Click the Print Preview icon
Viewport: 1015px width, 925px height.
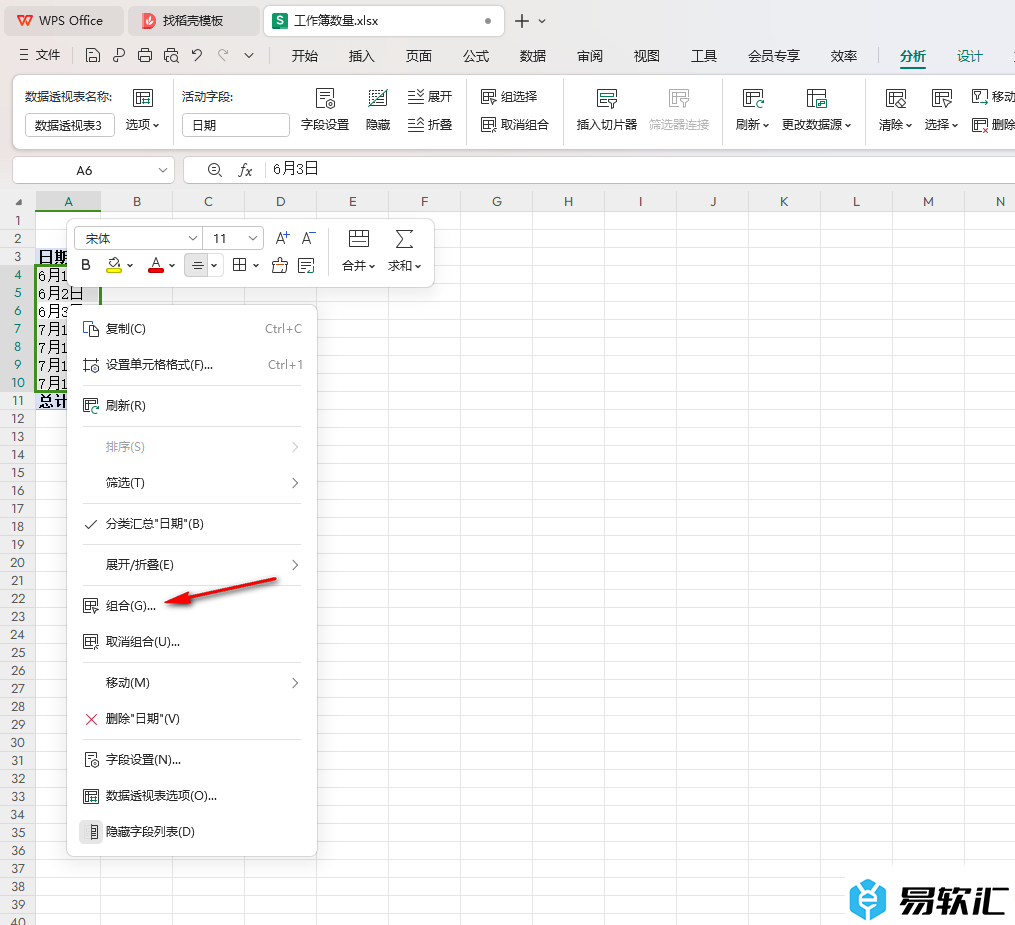click(171, 56)
